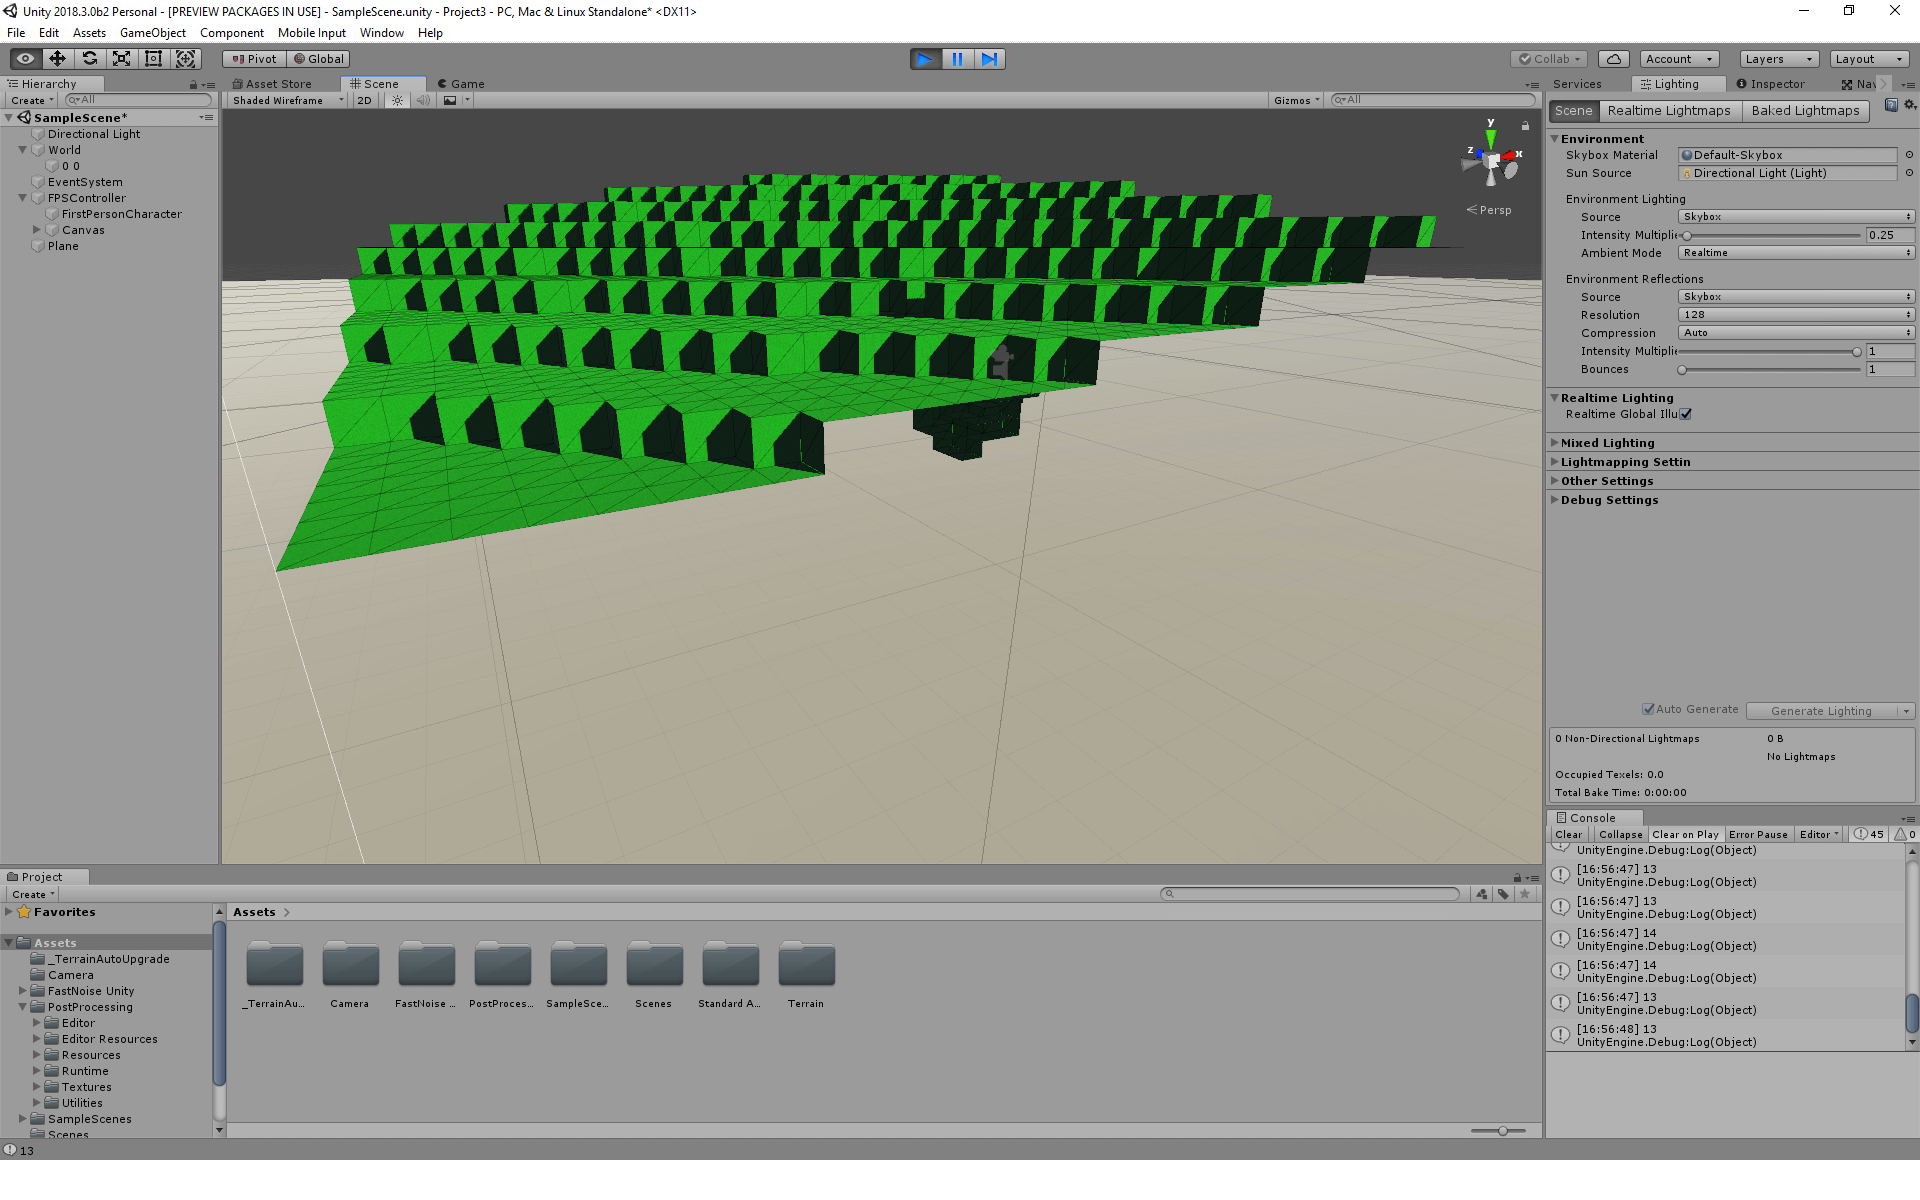Uncheck Realtime Global Illumination checkbox
Screen dimensions: 1920x1200
(1686, 414)
